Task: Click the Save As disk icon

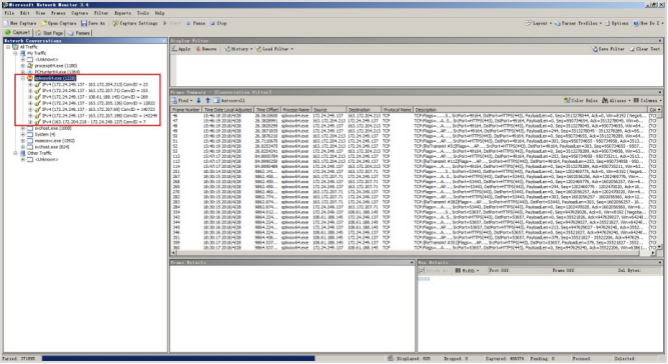Action: (84, 23)
